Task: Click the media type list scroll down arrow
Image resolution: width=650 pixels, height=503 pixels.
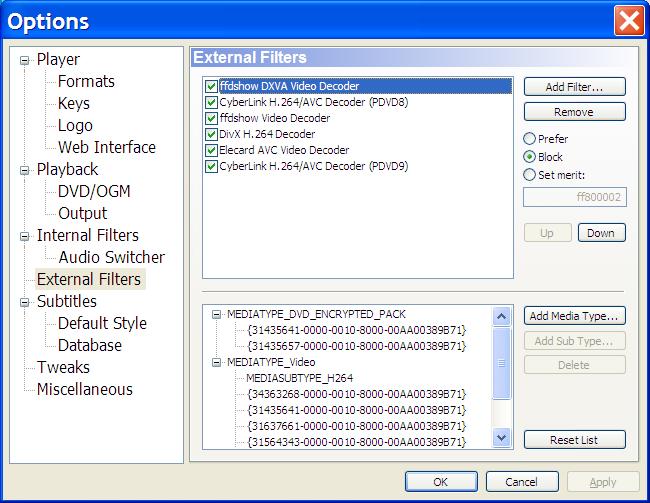Action: coord(502,438)
